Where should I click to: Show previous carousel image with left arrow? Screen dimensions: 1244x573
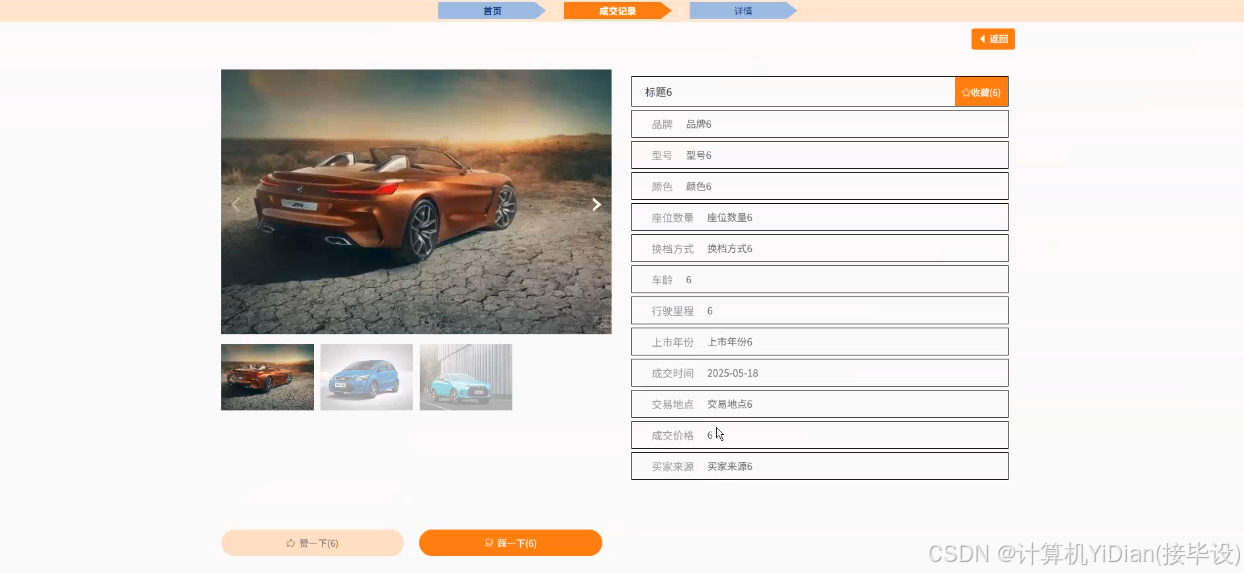[x=236, y=204]
